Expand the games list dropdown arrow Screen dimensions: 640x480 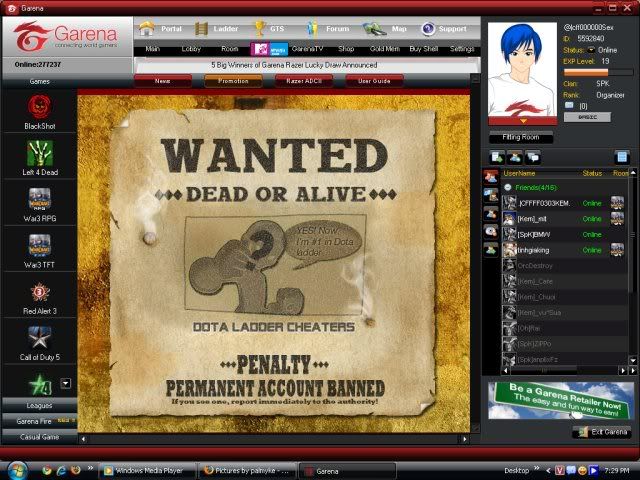(66, 383)
